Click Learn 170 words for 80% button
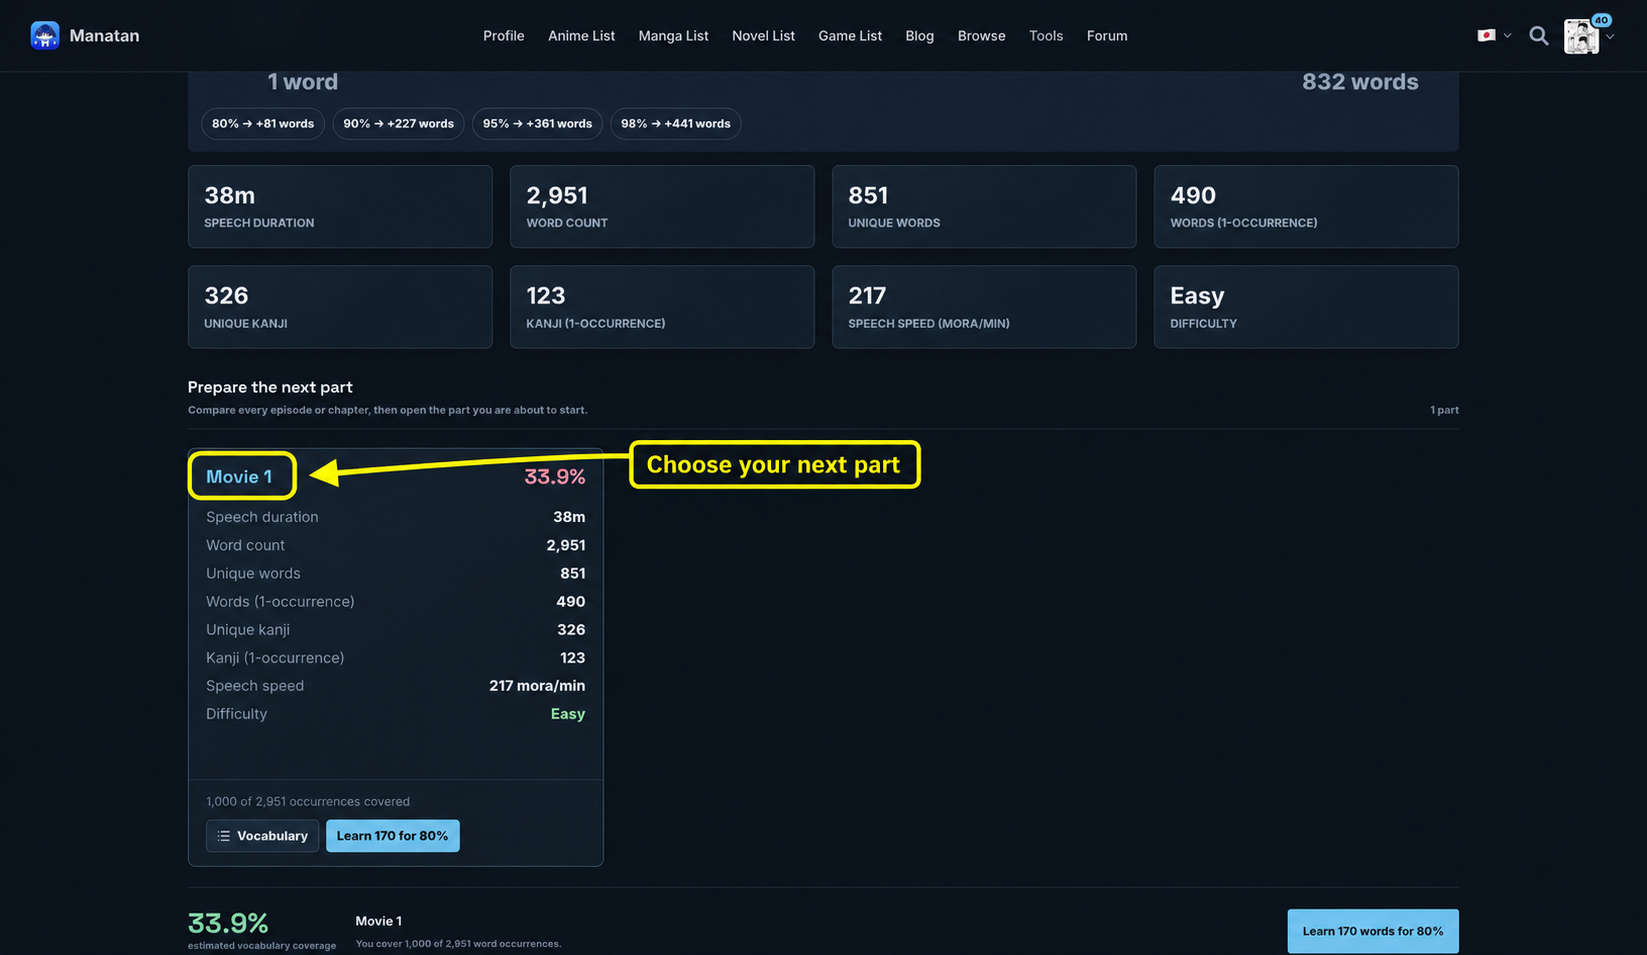1647x955 pixels. coord(1372,931)
